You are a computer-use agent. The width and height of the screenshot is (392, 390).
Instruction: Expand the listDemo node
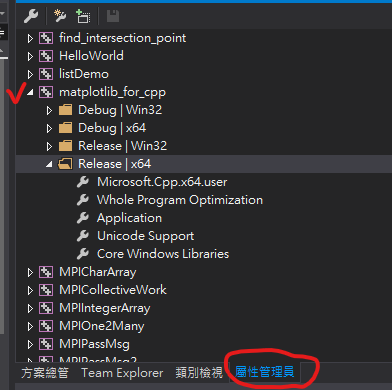coord(30,75)
